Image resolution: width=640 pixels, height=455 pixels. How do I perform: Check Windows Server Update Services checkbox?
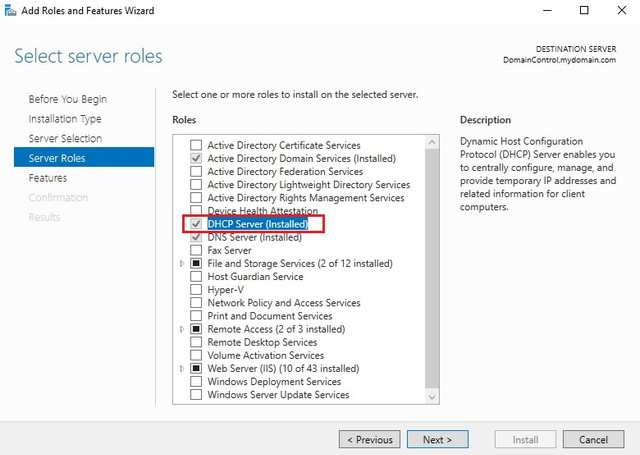(x=196, y=395)
